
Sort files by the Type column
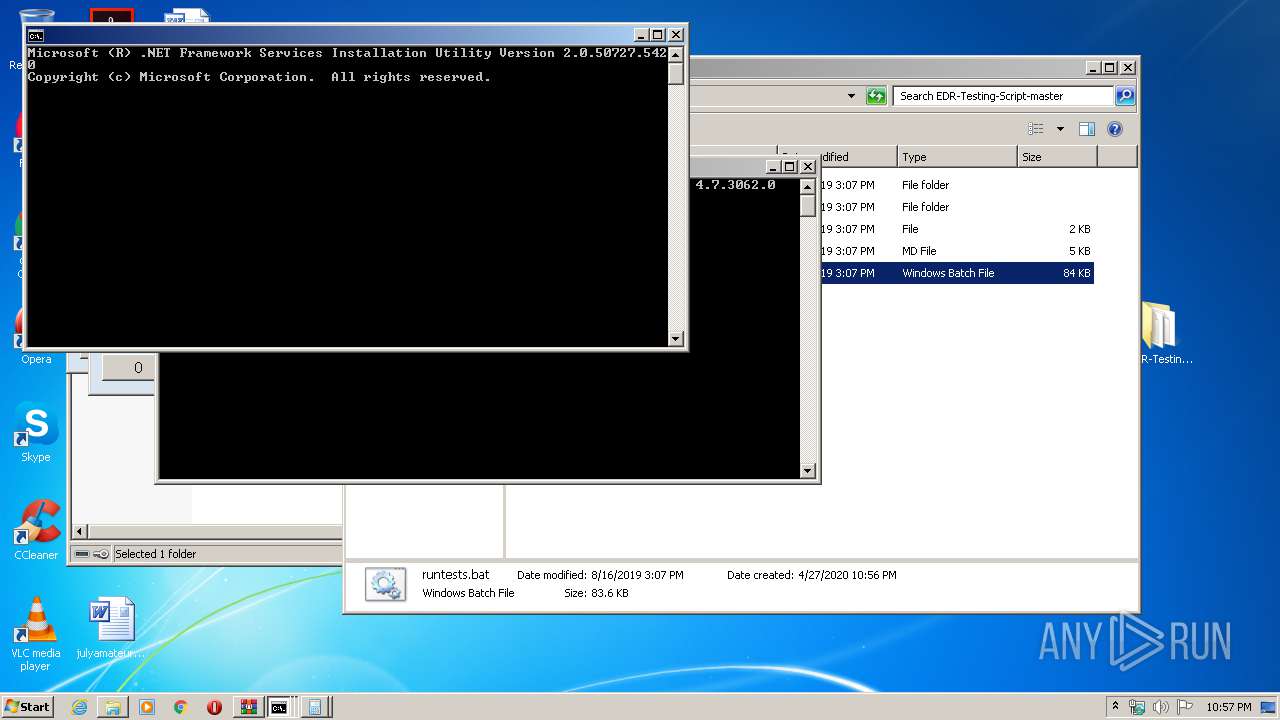[957, 157]
